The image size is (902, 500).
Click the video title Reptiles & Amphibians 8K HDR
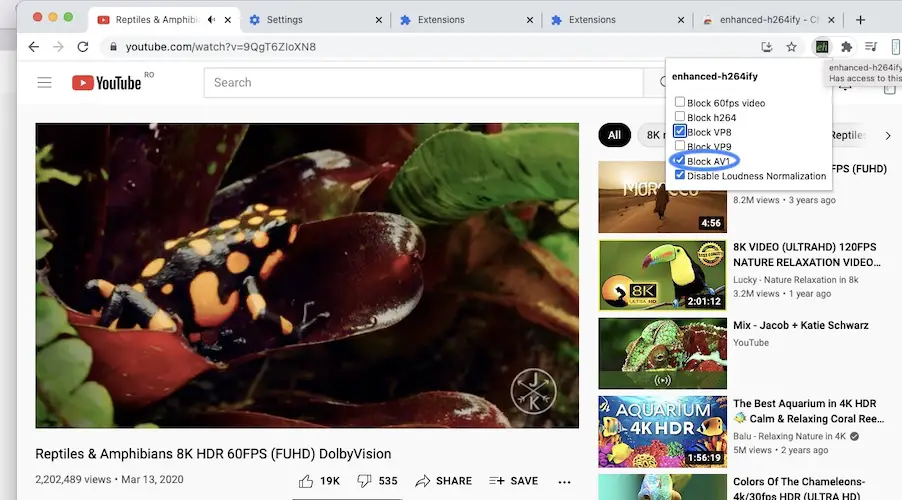[x=213, y=454]
